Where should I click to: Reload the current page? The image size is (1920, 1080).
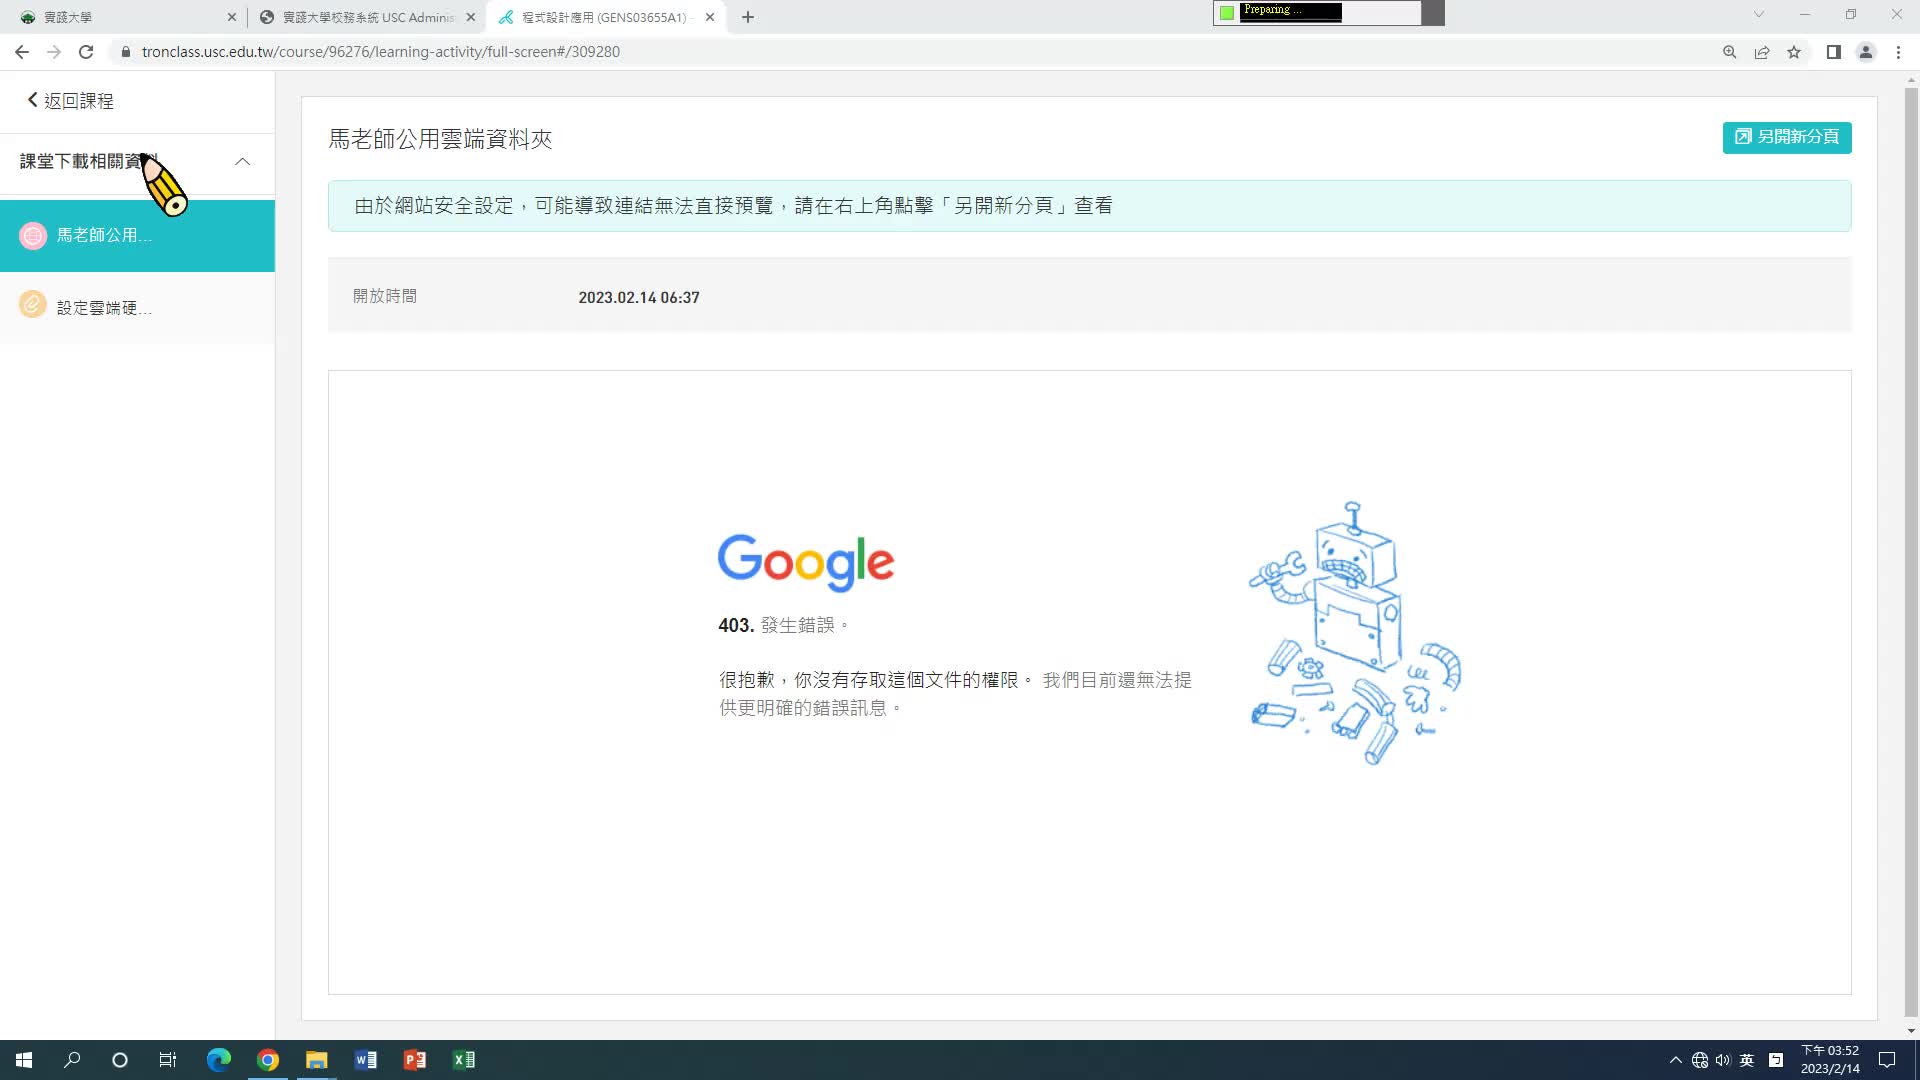coord(86,52)
